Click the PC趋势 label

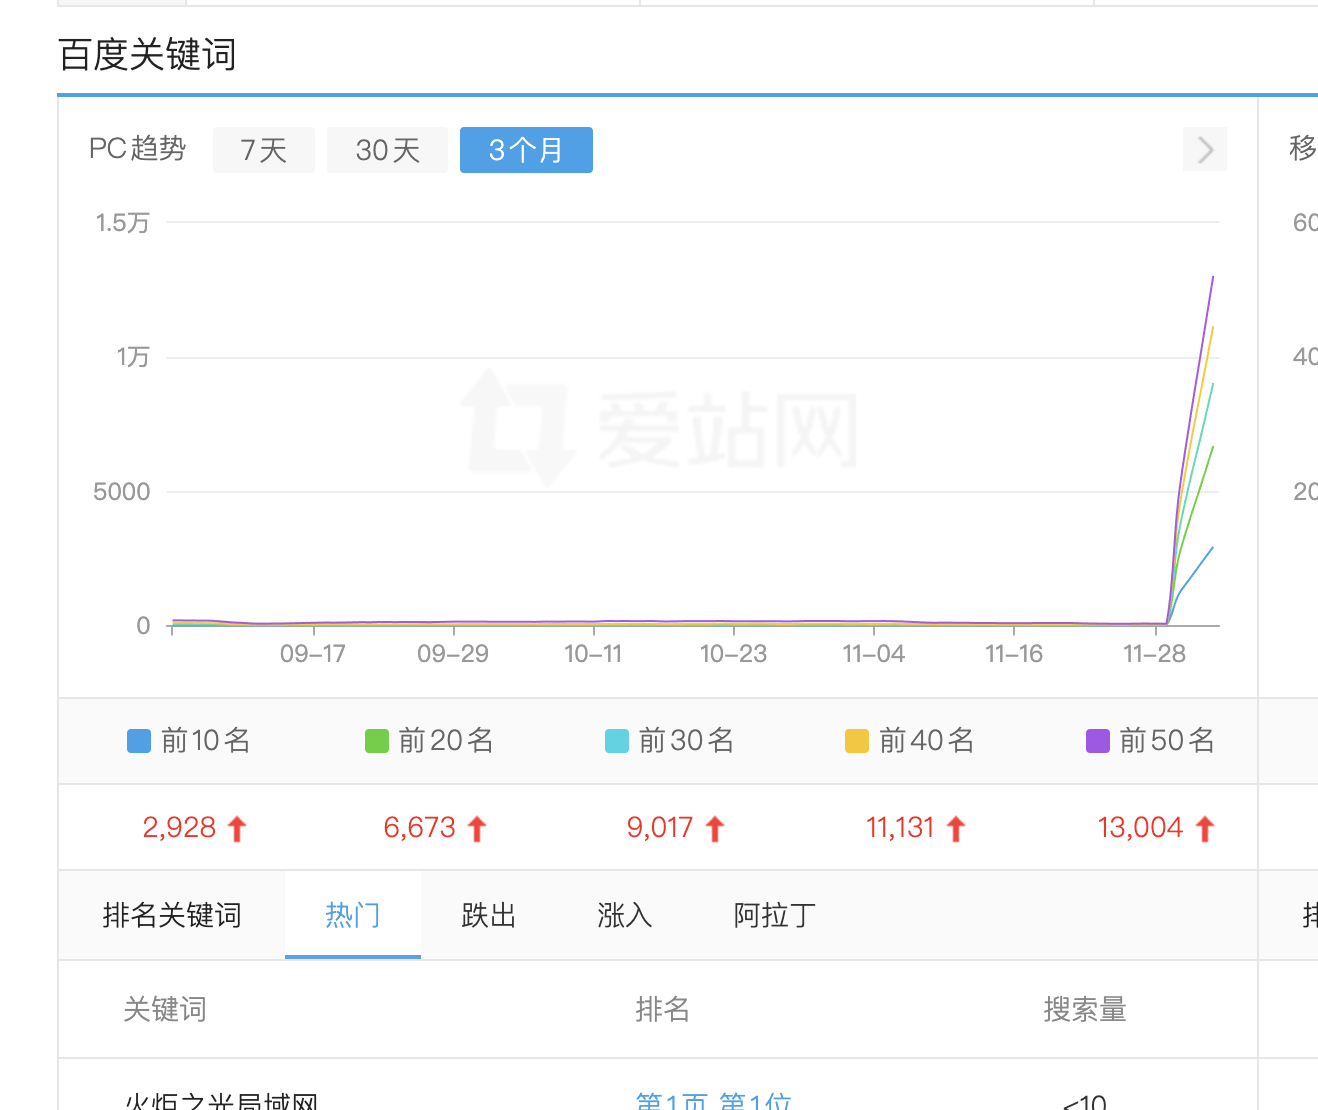point(138,149)
